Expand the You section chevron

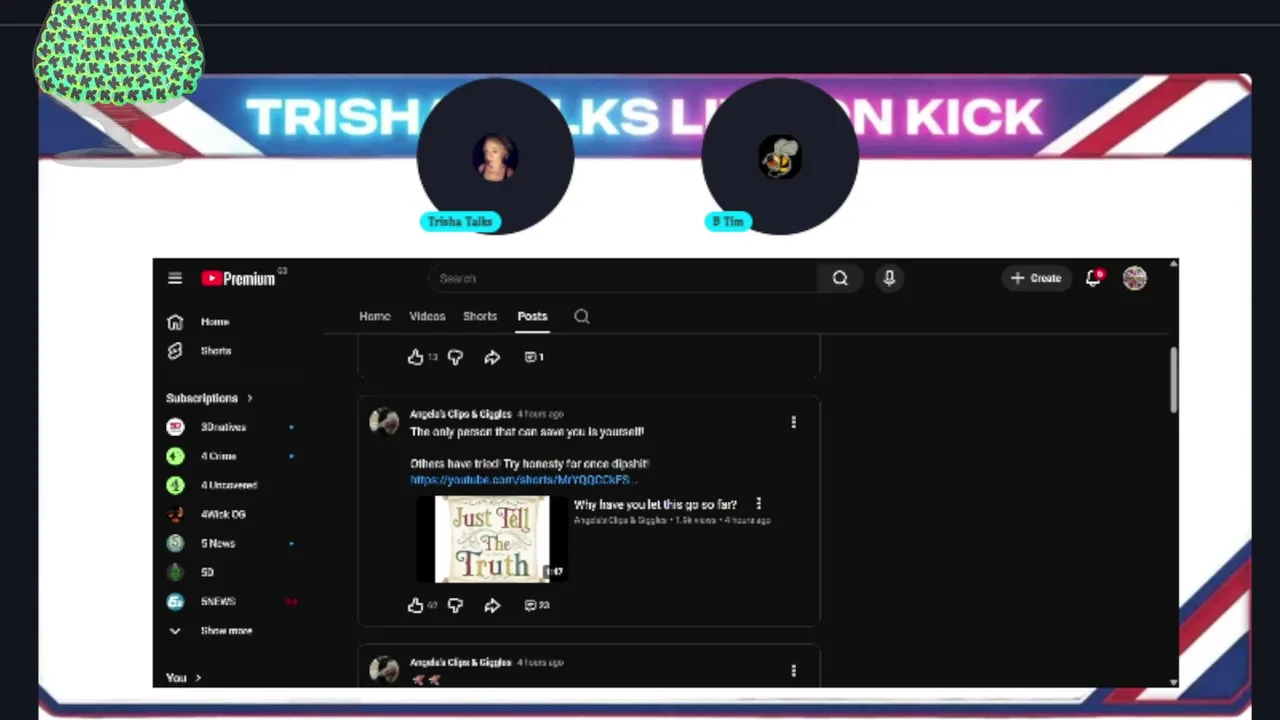[x=198, y=678]
